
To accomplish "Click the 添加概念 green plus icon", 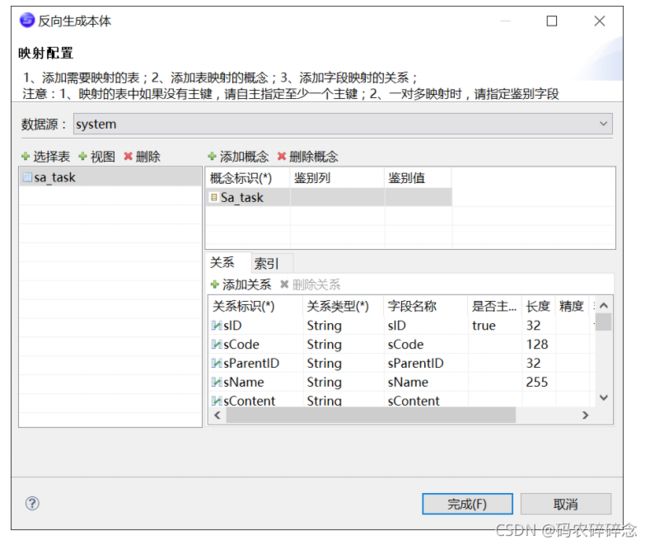I will click(x=212, y=157).
